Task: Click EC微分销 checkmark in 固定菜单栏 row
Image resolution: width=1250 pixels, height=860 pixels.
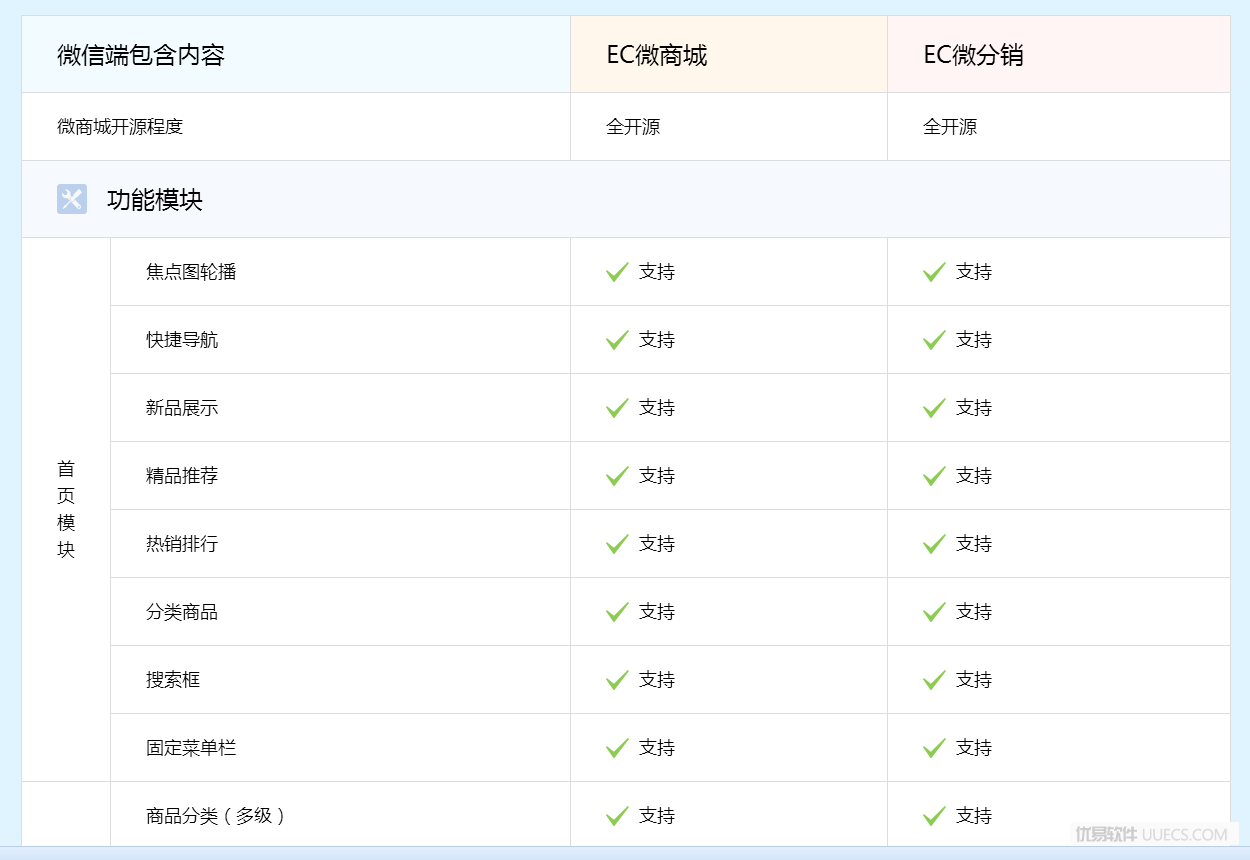Action: 934,748
